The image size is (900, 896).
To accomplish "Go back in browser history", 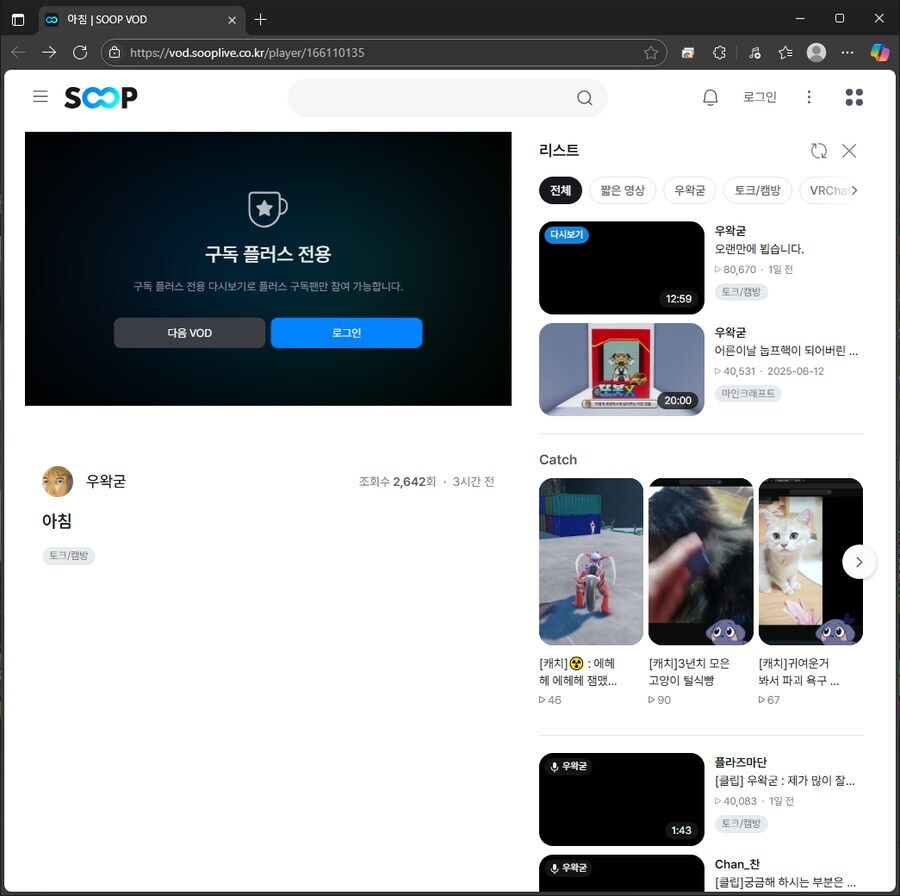I will [18, 53].
